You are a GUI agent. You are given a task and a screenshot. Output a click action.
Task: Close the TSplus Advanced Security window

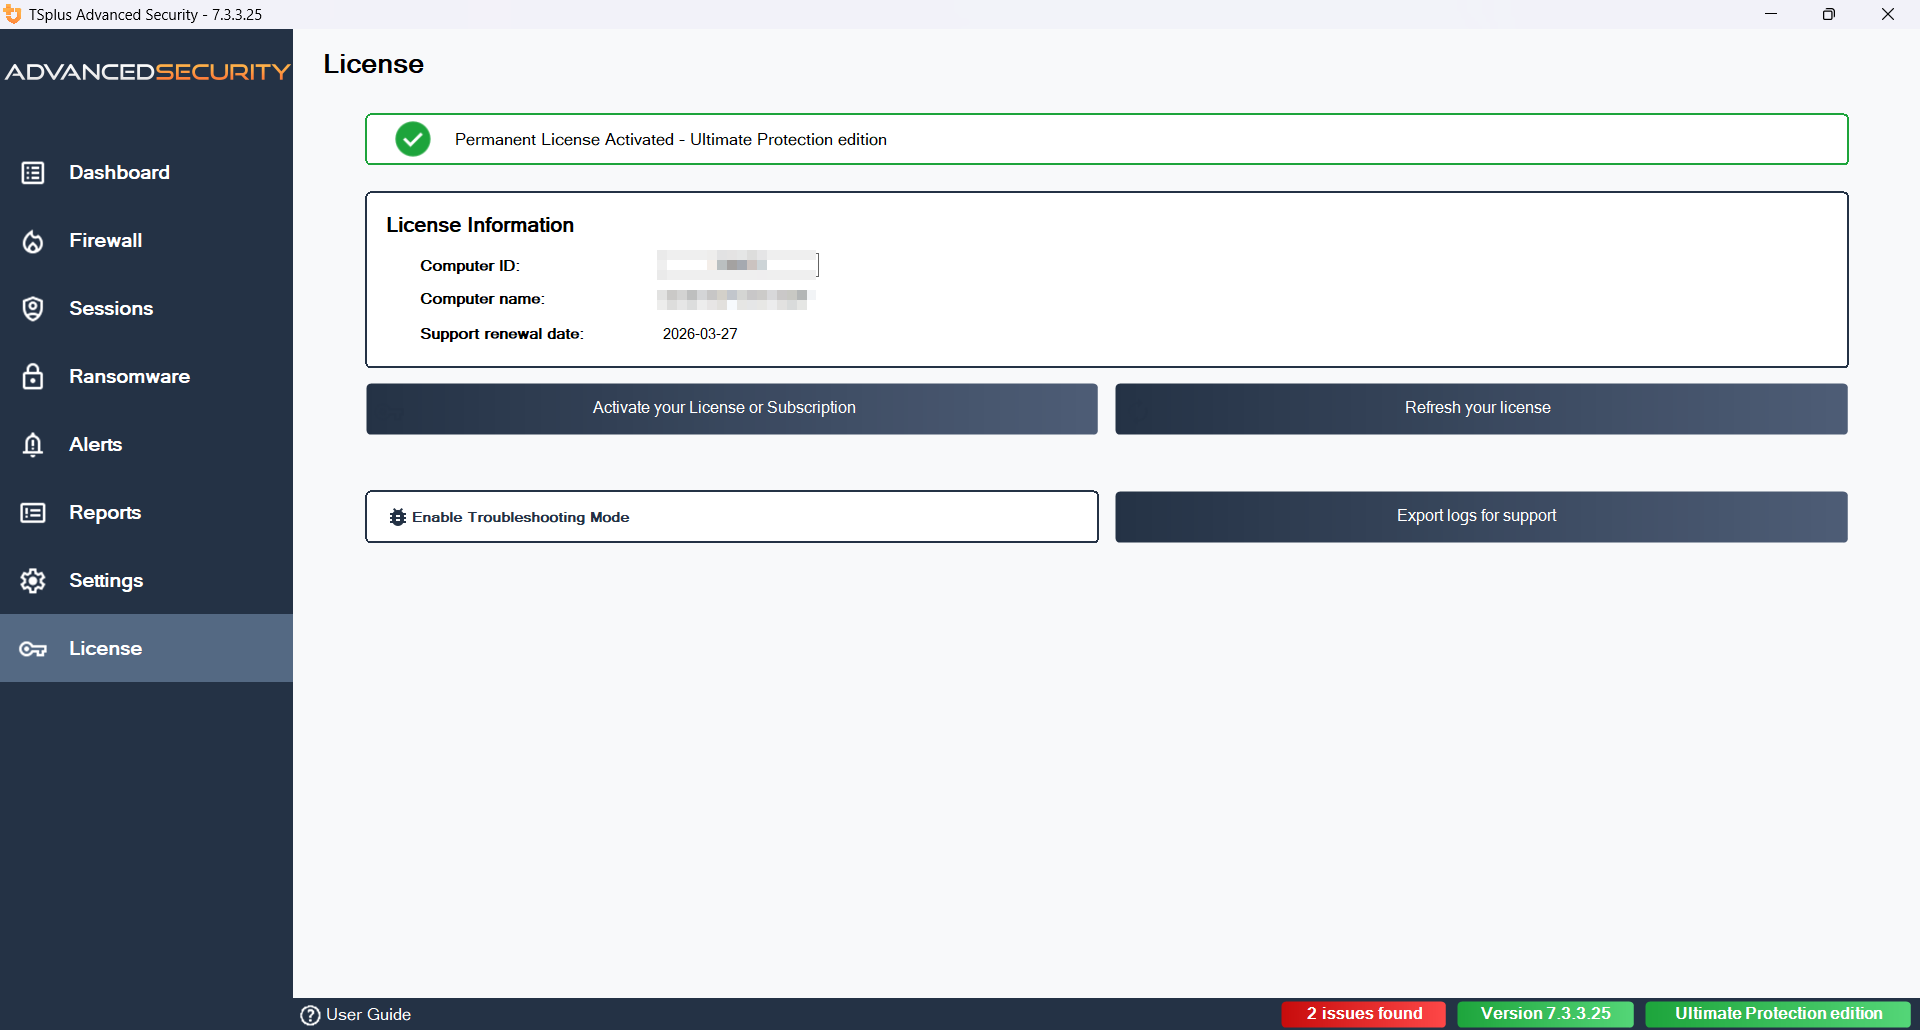(x=1888, y=14)
